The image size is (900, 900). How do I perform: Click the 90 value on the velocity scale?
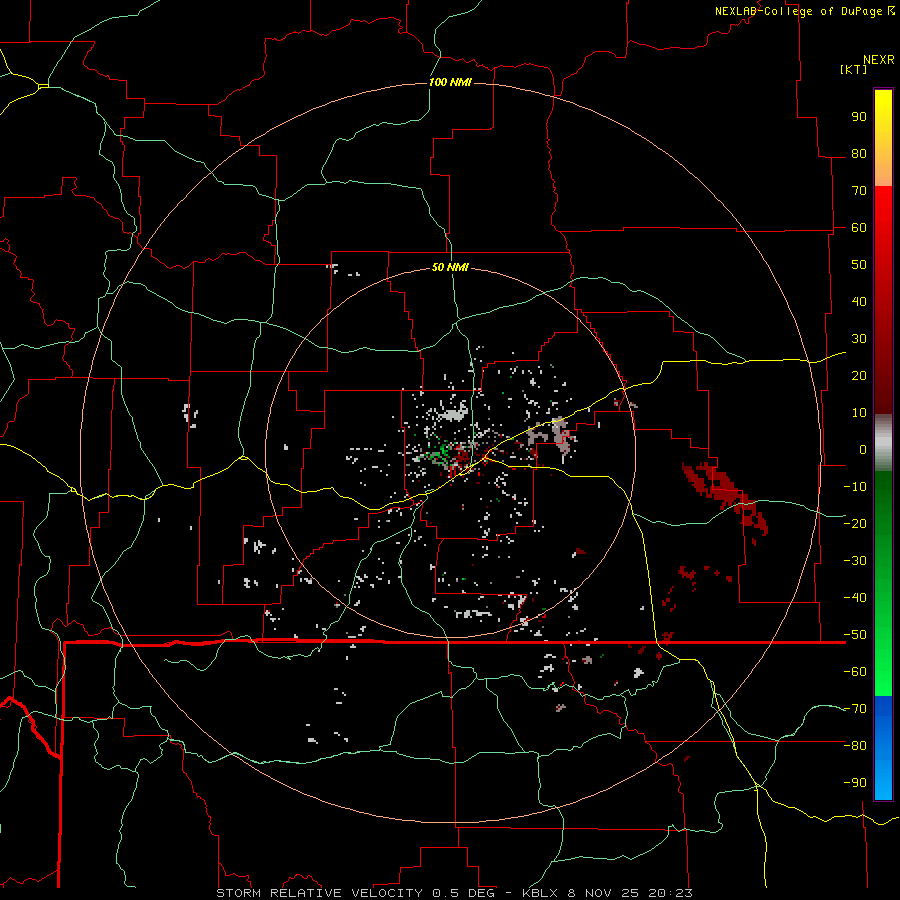pyautogui.click(x=859, y=117)
